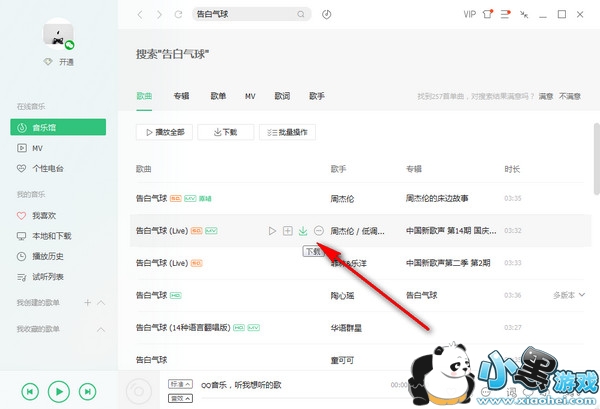Expand 多版本 for 陶心瑶's song
Viewport: 600px width, 409px height.
click(x=569, y=295)
